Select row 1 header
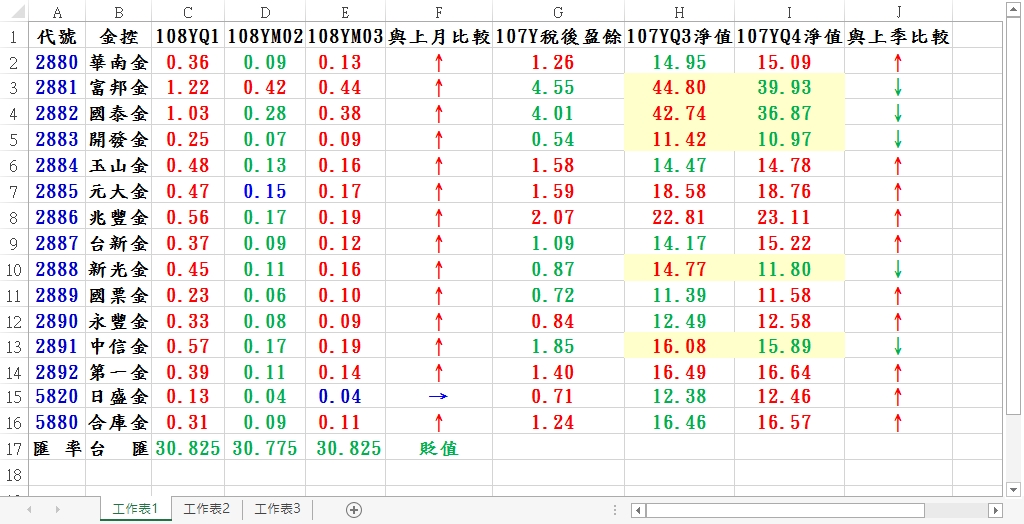The image size is (1024, 524). point(14,37)
